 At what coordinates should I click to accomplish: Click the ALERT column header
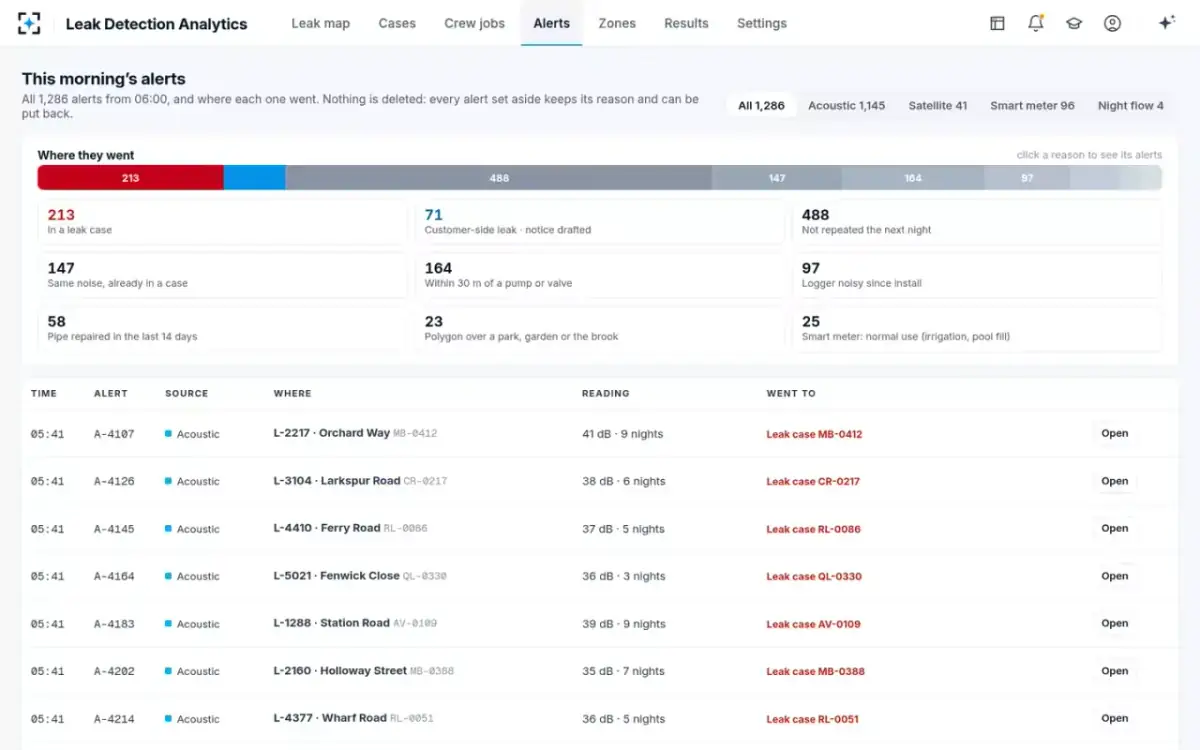pyautogui.click(x=111, y=394)
